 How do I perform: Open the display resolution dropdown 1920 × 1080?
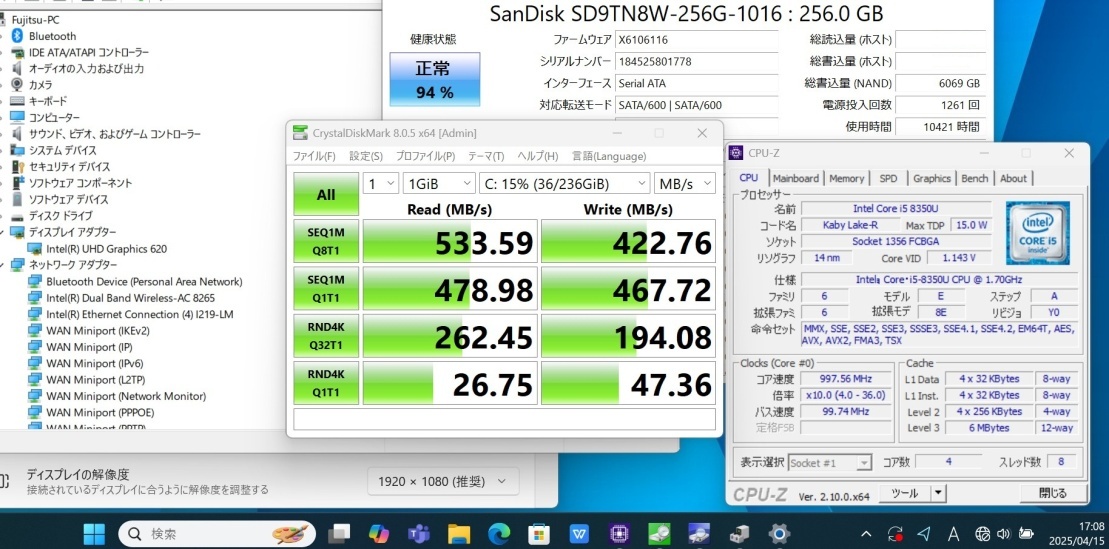(x=443, y=482)
